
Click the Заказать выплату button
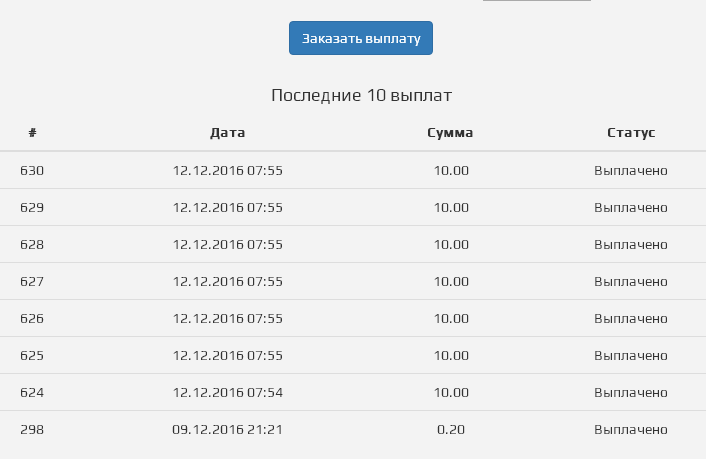click(x=361, y=38)
